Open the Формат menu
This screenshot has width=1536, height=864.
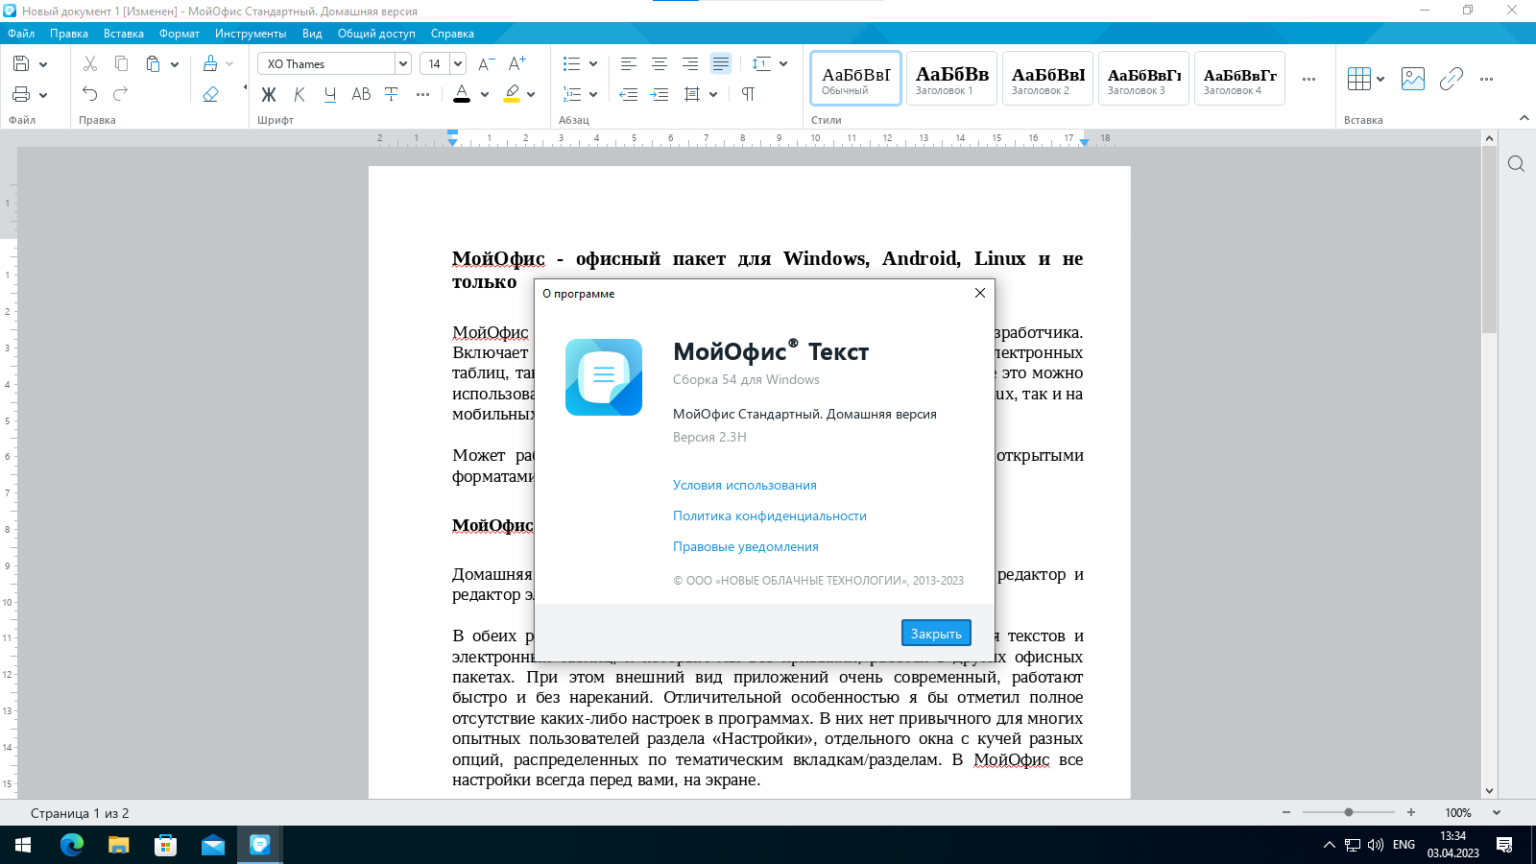tap(179, 33)
